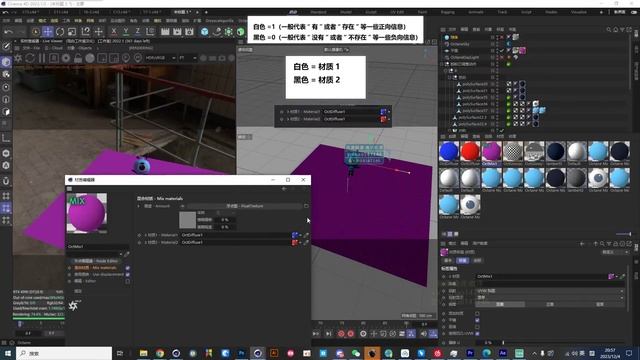
Task: Click the MIX material preview thumbnail
Action: point(87,213)
